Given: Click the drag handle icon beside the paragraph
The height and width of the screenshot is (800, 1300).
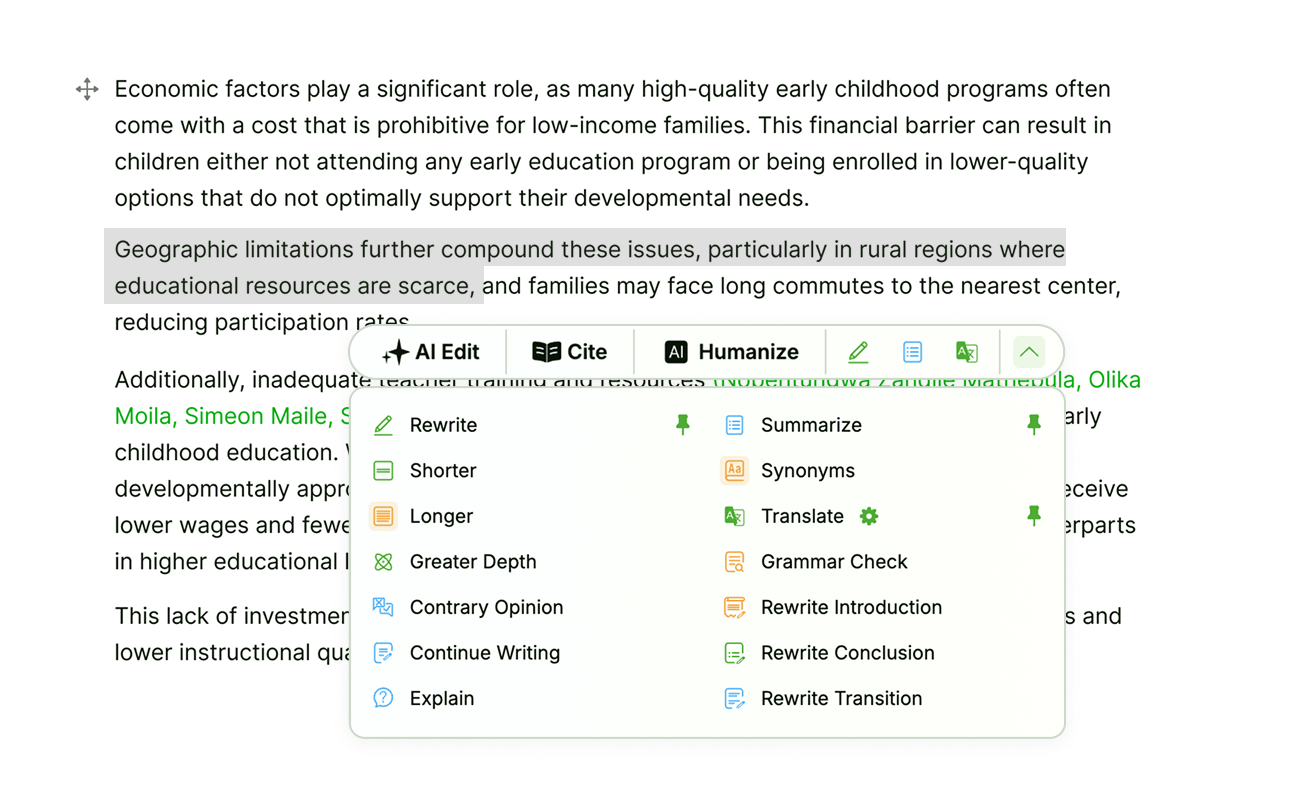Looking at the screenshot, I should tap(87, 89).
